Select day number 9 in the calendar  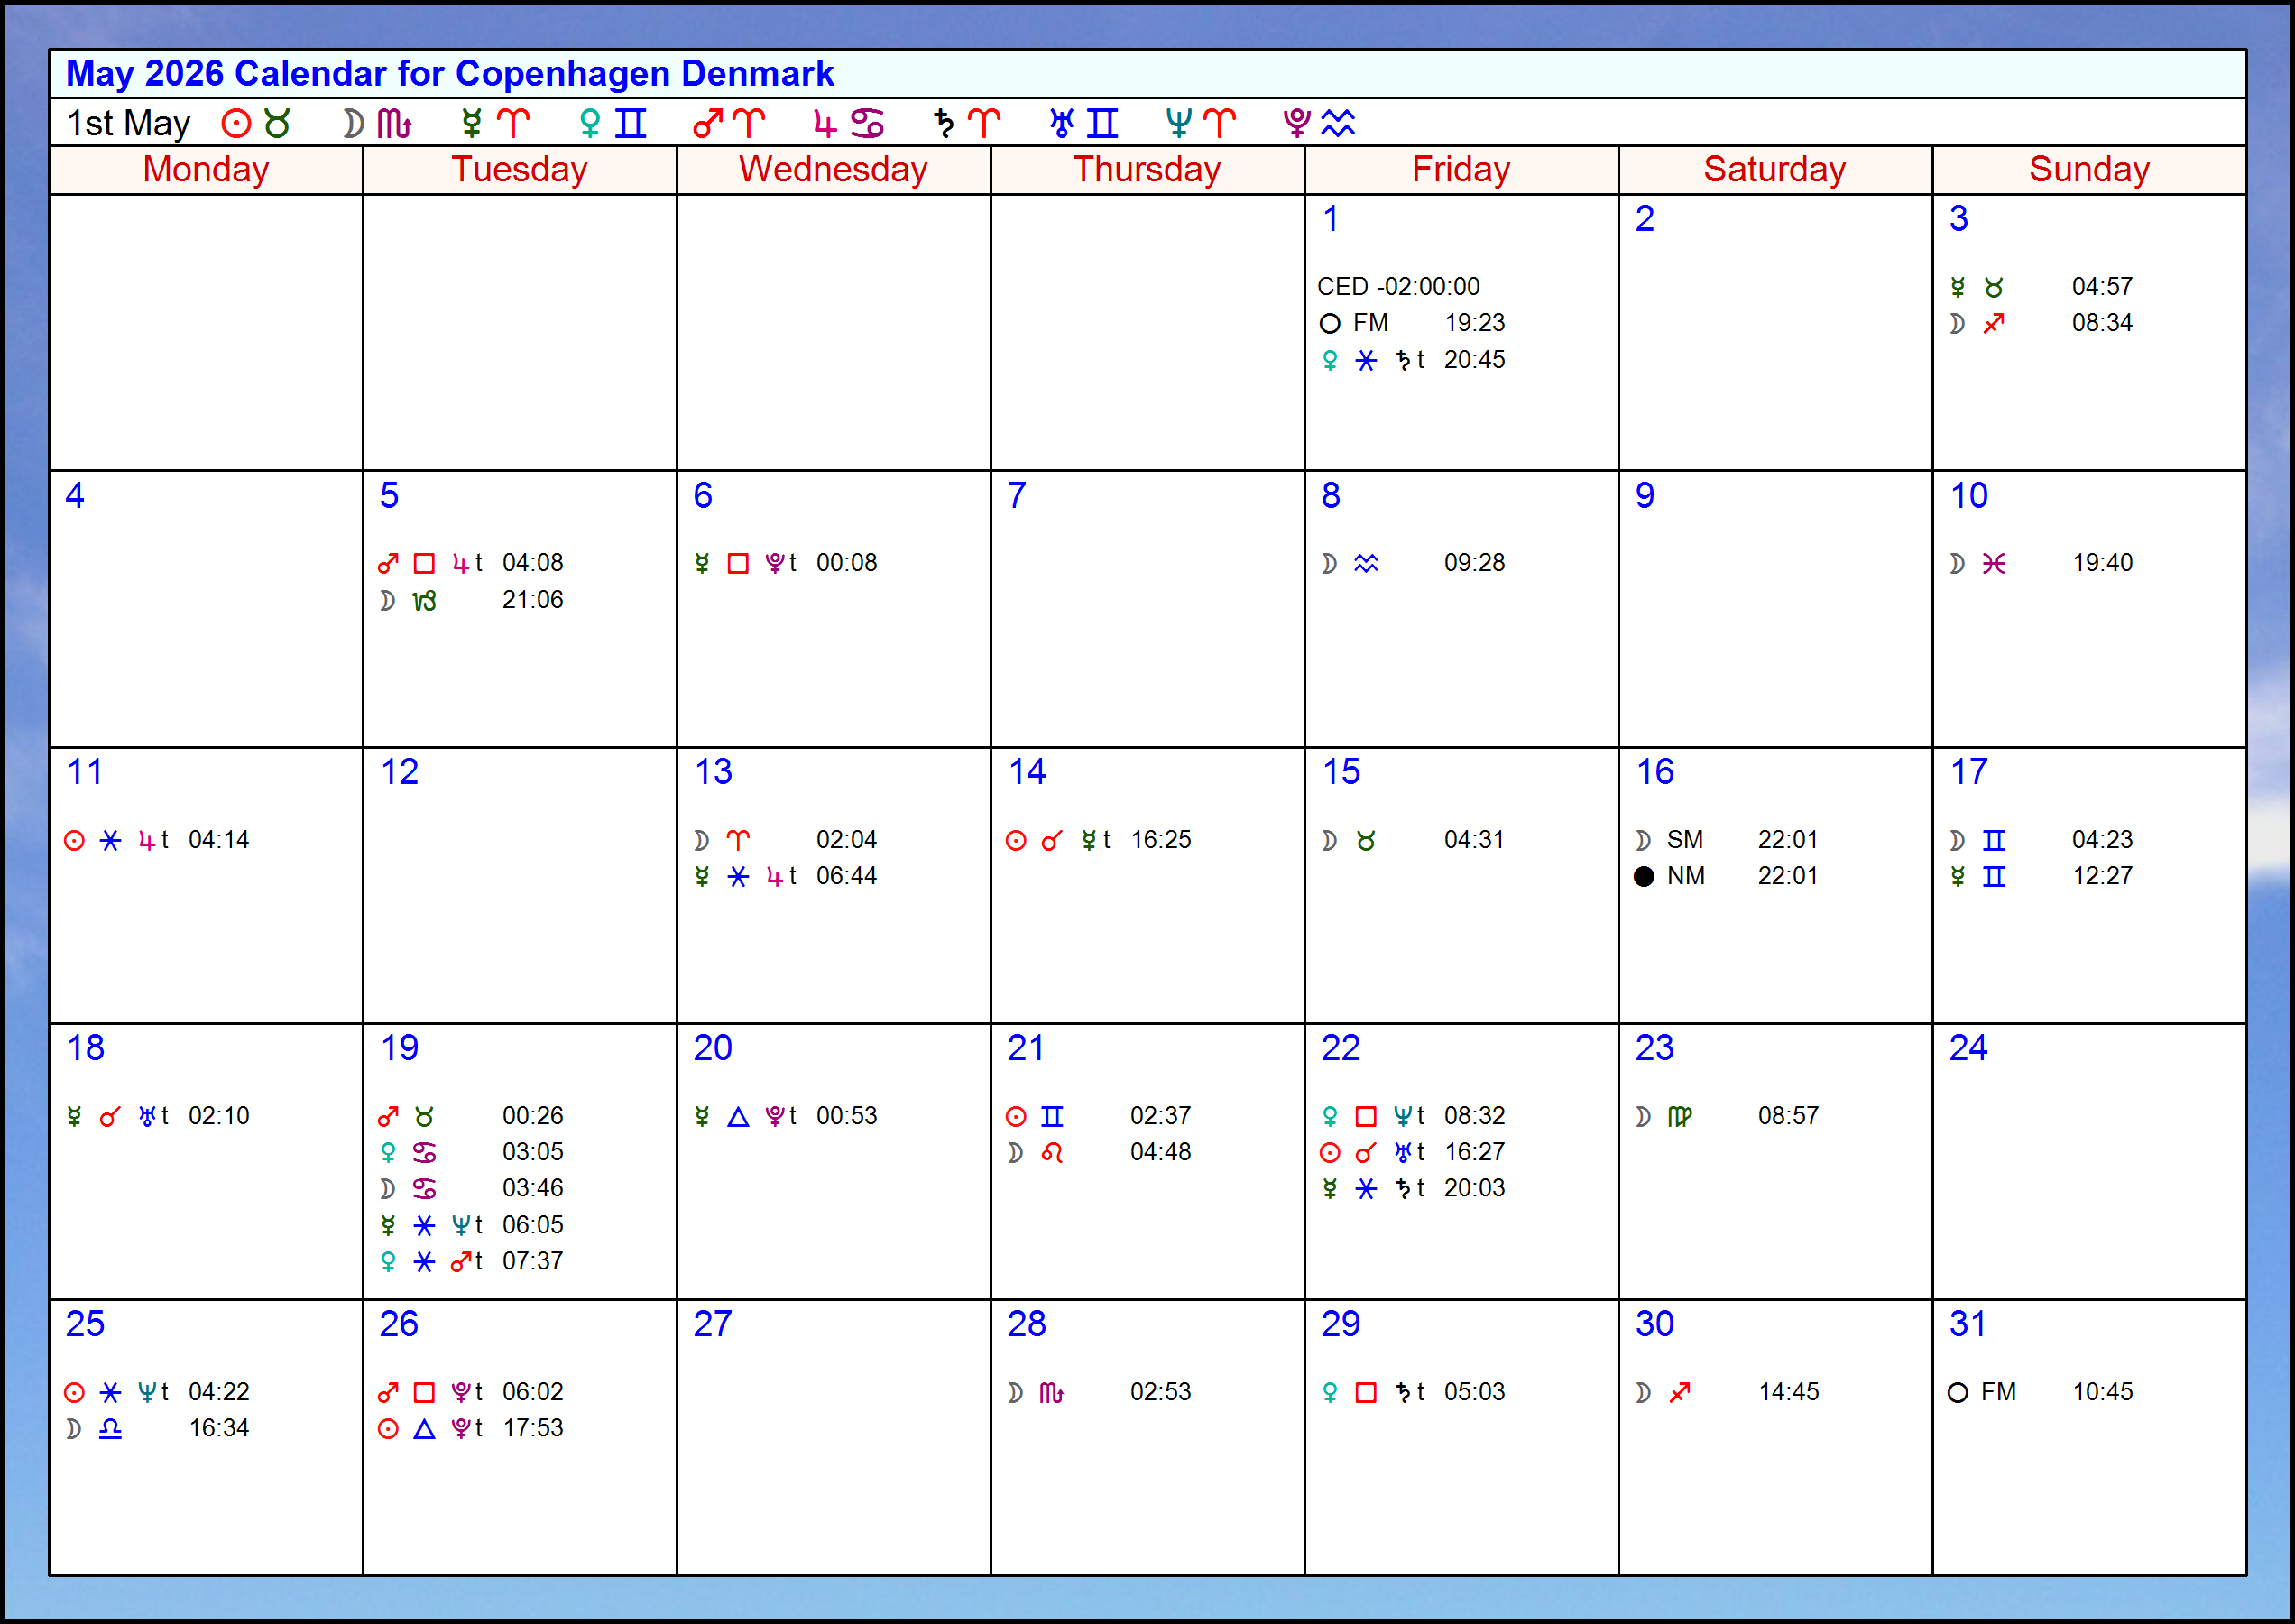point(1645,496)
